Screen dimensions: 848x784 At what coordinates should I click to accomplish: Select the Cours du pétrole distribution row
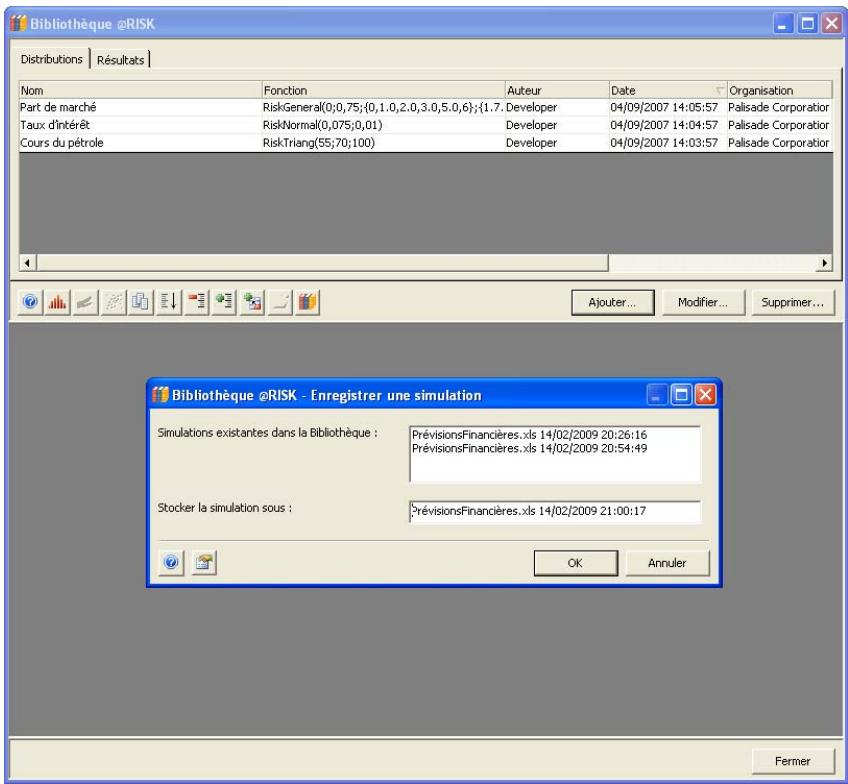(60, 142)
